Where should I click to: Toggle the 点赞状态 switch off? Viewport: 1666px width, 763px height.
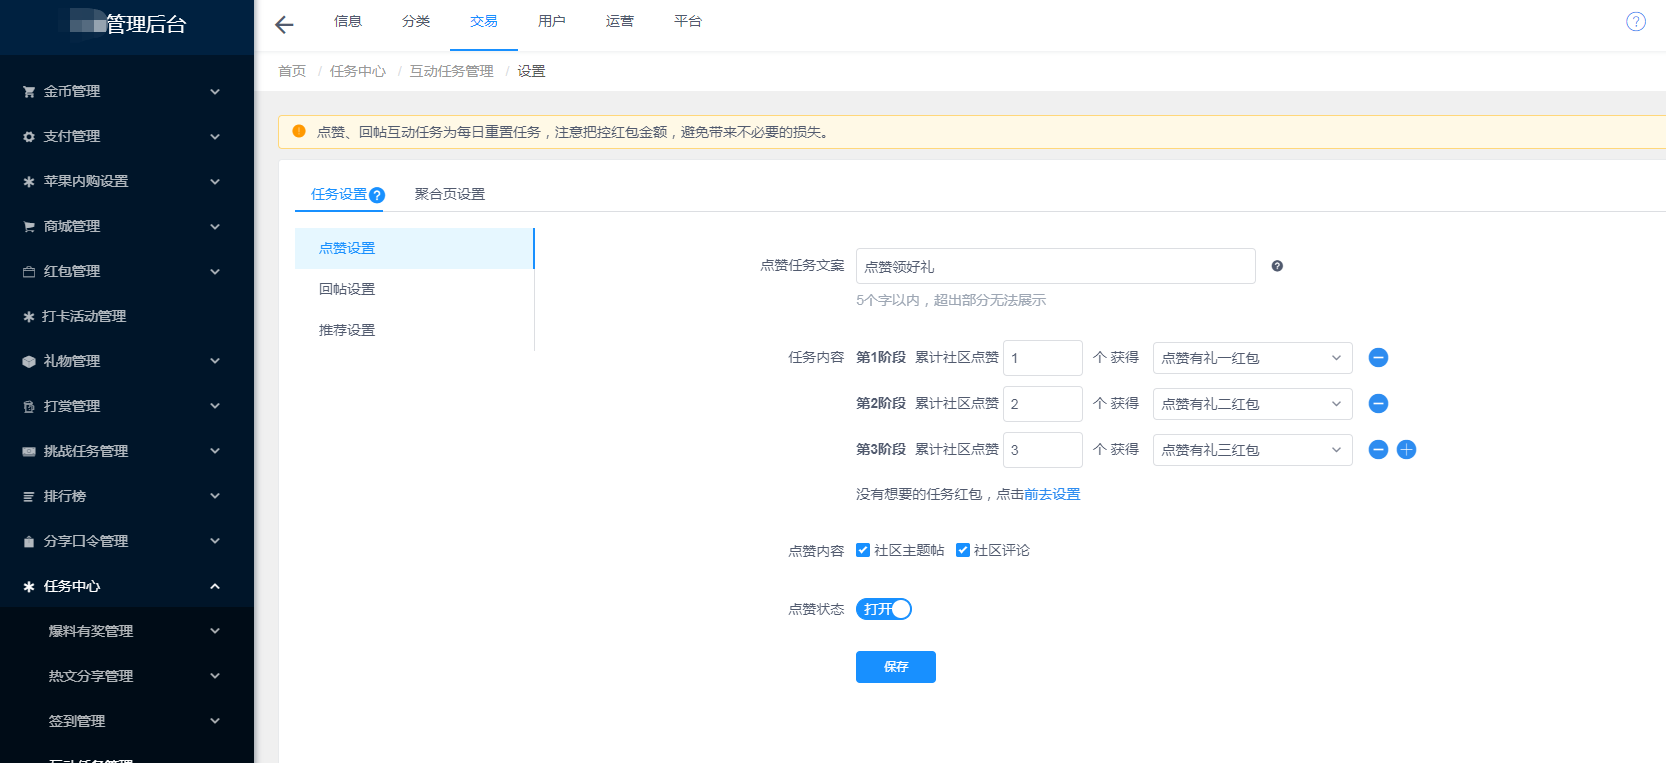point(884,609)
